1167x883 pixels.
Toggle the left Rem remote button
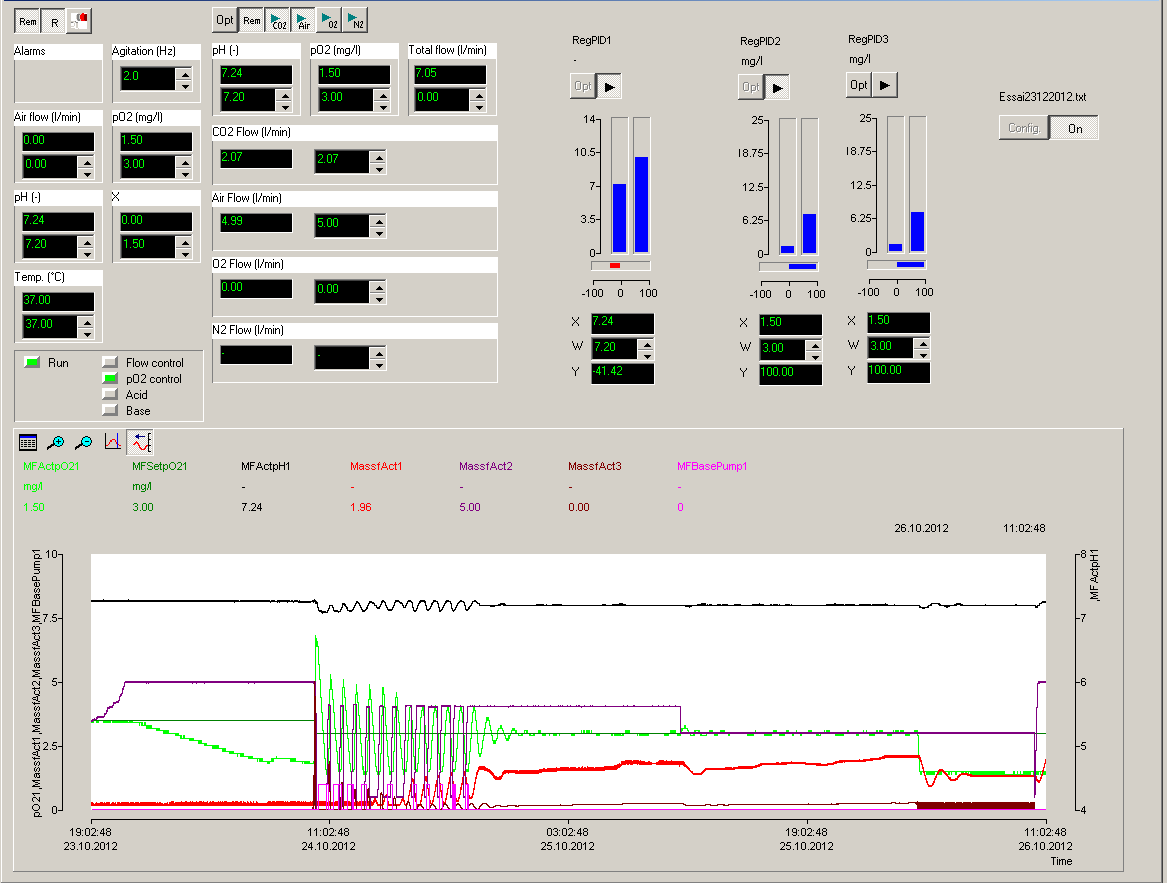coord(28,22)
